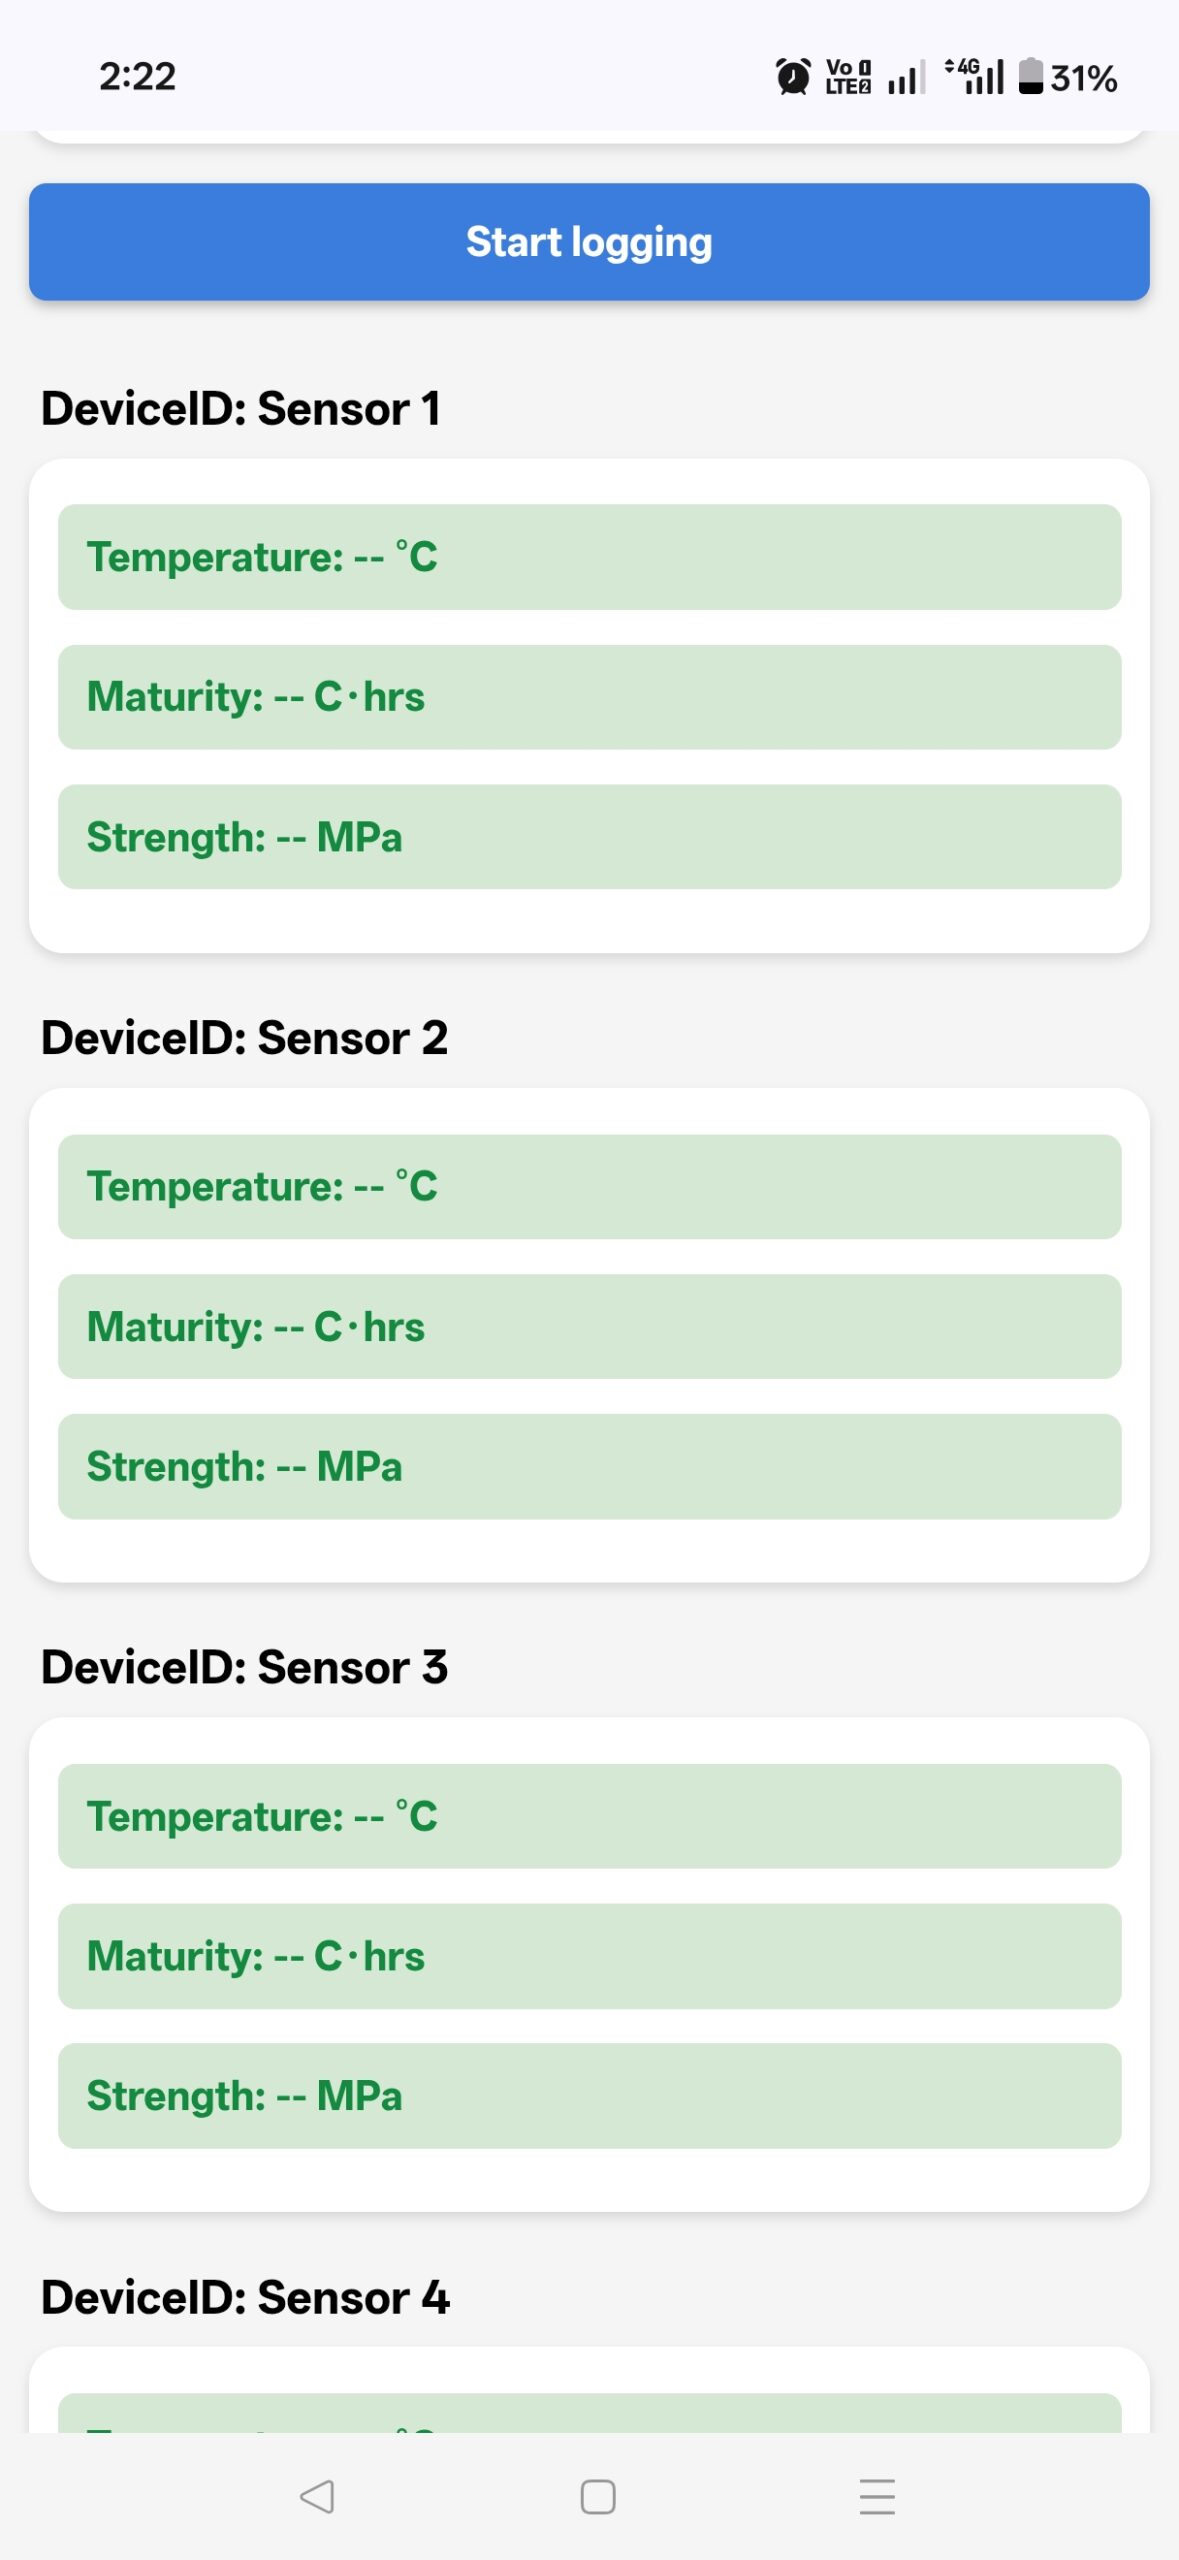This screenshot has height=2560, width=1179.
Task: Tap the Start logging button
Action: coord(589,242)
